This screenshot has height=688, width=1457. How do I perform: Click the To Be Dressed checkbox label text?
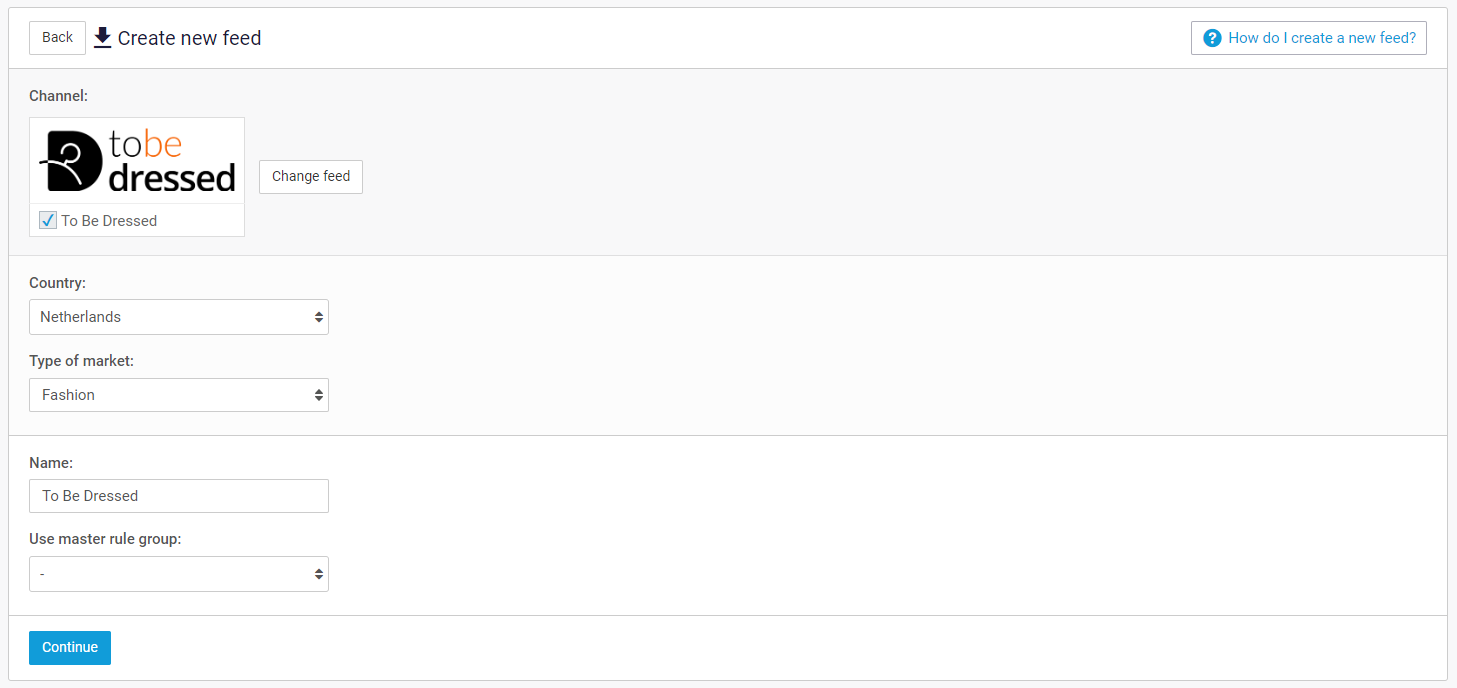[x=109, y=221]
